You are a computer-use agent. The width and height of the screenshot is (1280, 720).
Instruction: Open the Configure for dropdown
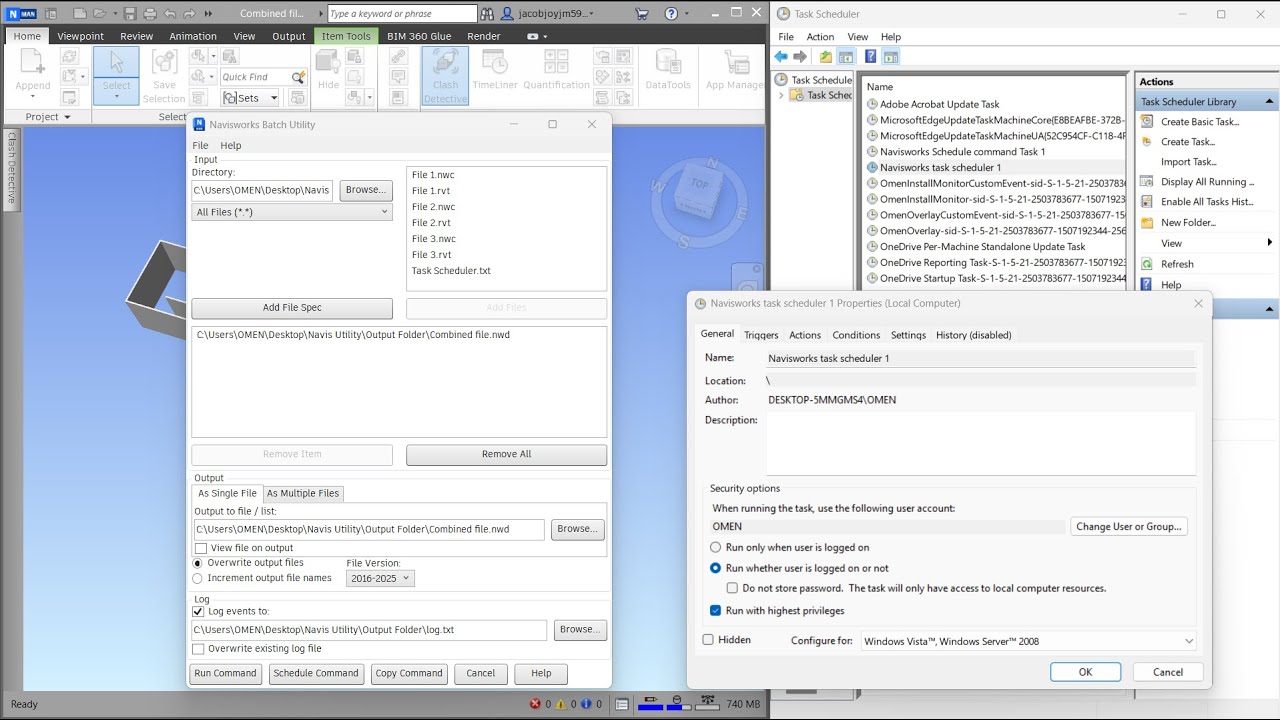[x=1029, y=641]
